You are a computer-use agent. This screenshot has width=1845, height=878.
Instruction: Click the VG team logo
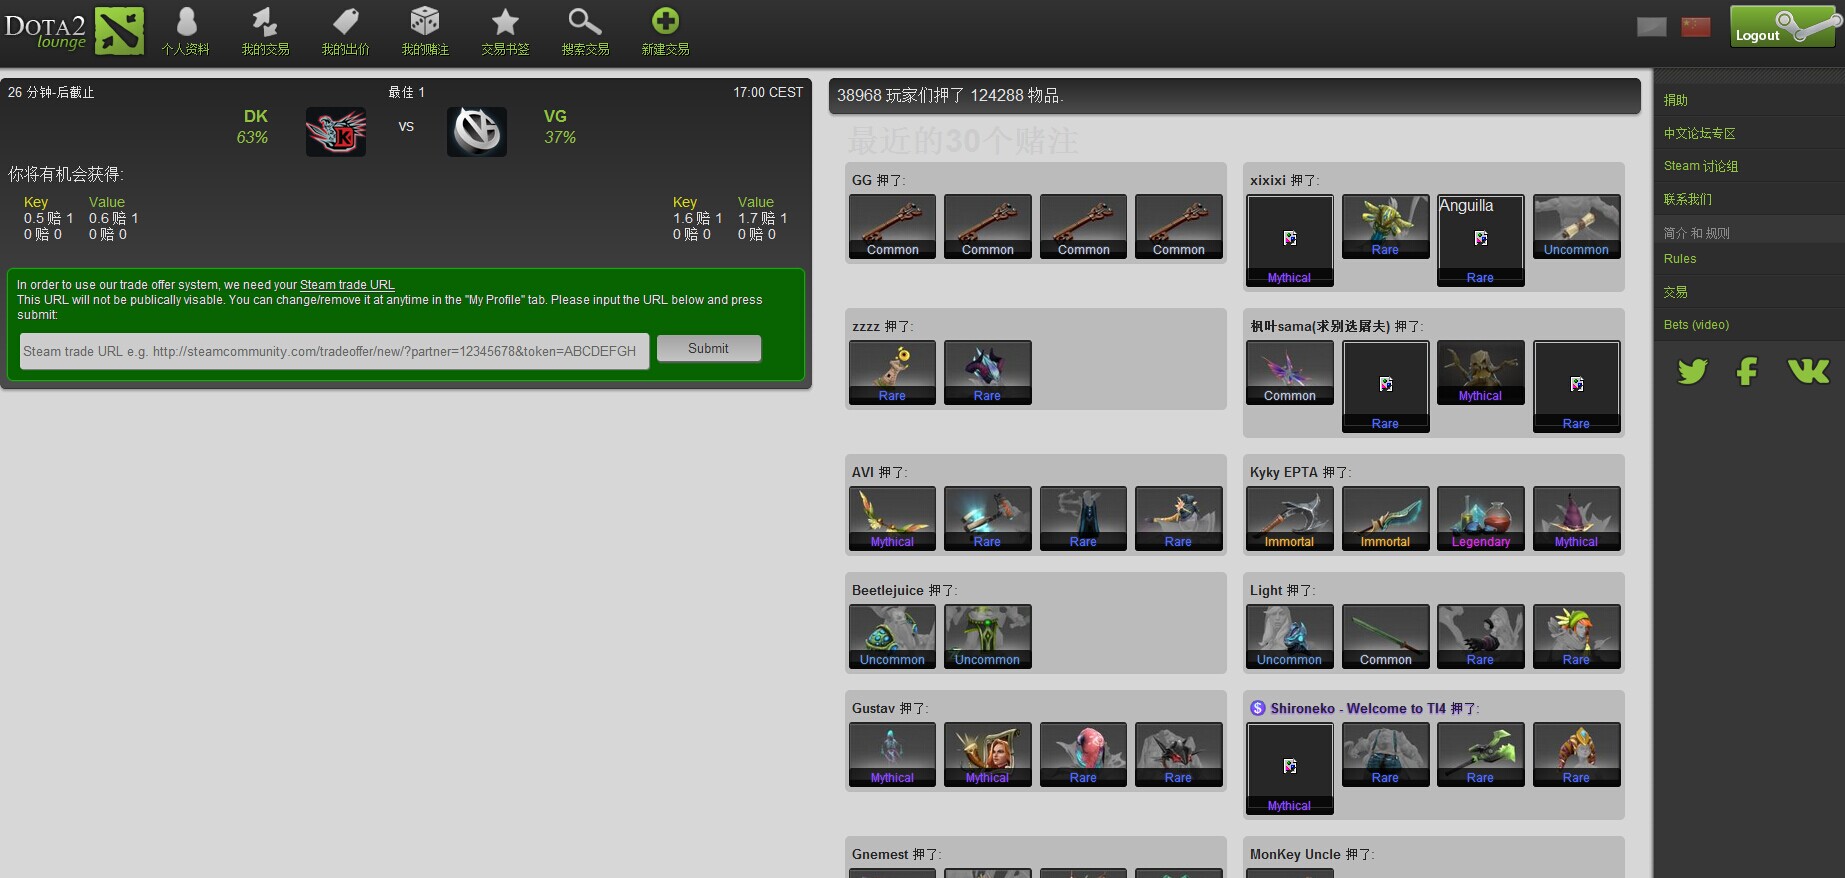[477, 131]
